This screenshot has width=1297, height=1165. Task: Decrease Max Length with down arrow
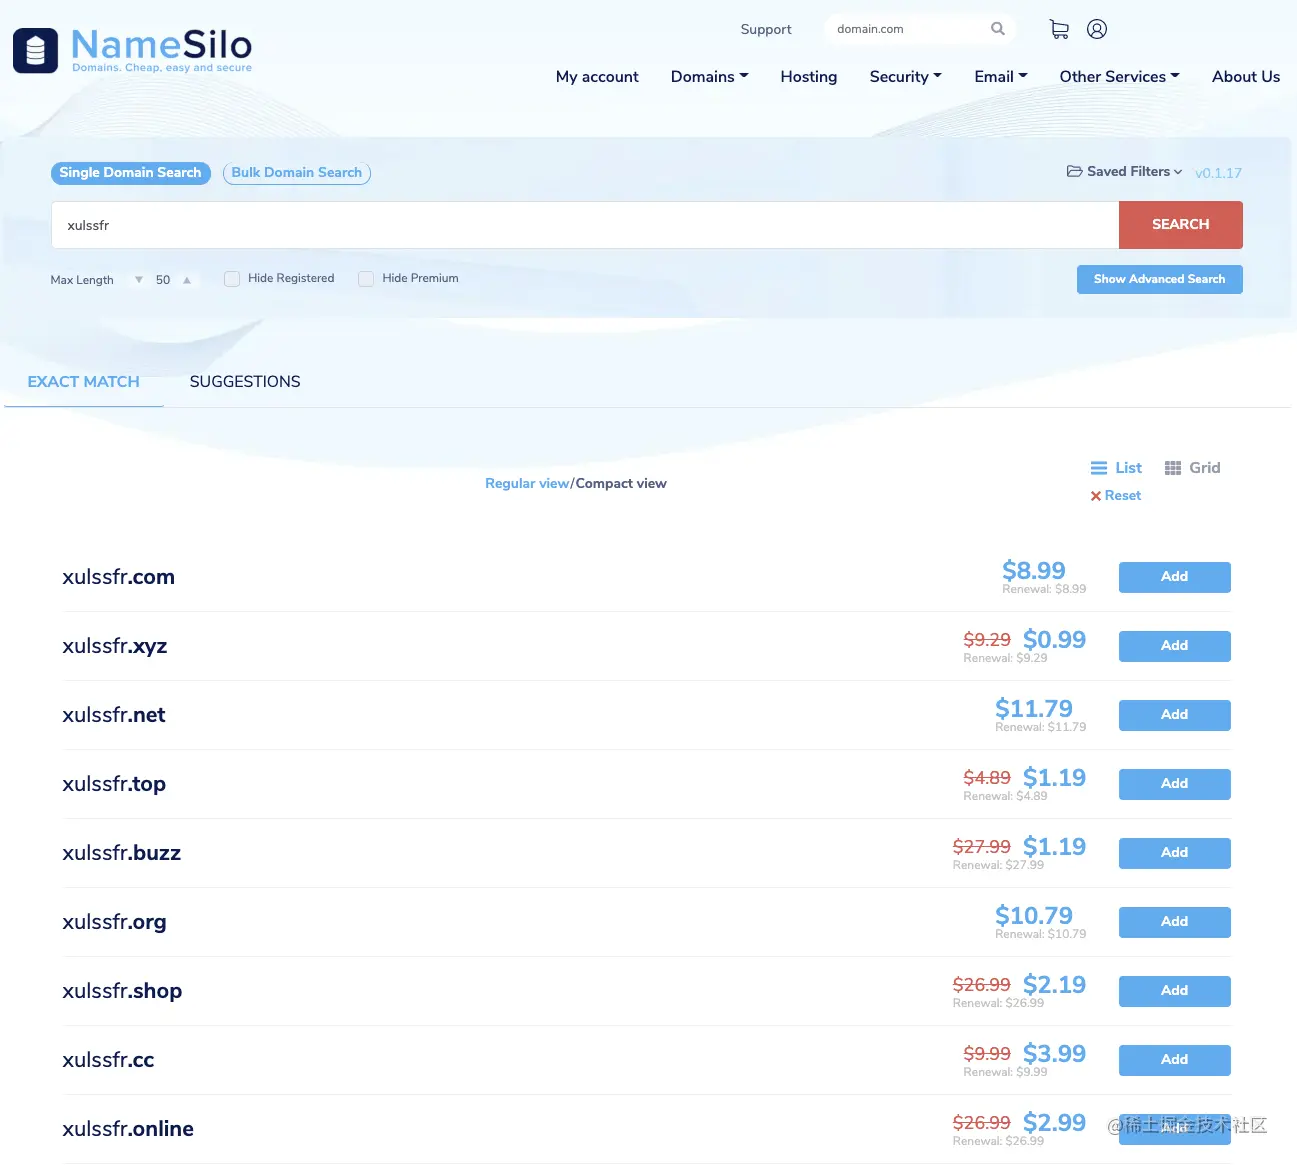click(139, 280)
